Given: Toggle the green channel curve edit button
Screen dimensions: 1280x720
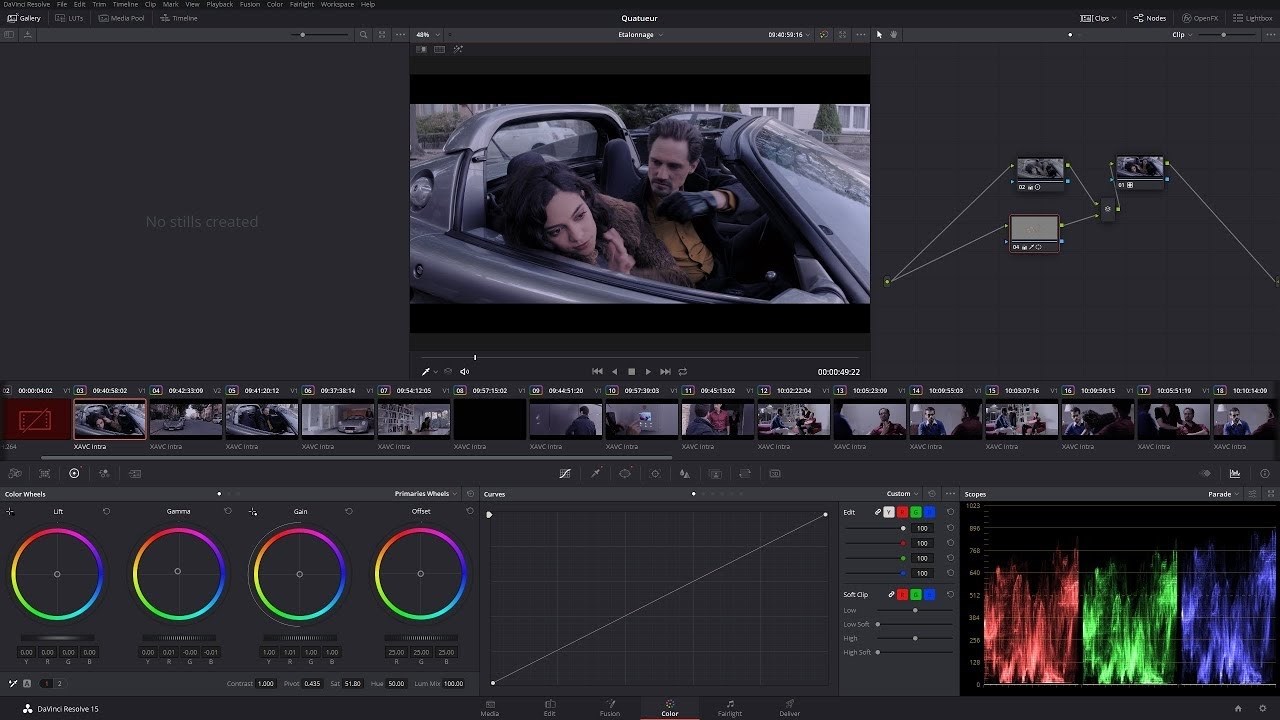Looking at the screenshot, I should [x=916, y=512].
